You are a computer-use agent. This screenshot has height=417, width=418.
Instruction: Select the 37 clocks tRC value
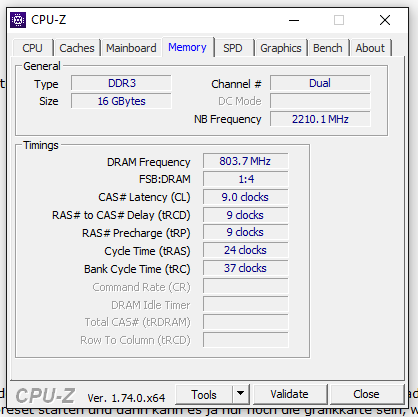[x=246, y=268]
